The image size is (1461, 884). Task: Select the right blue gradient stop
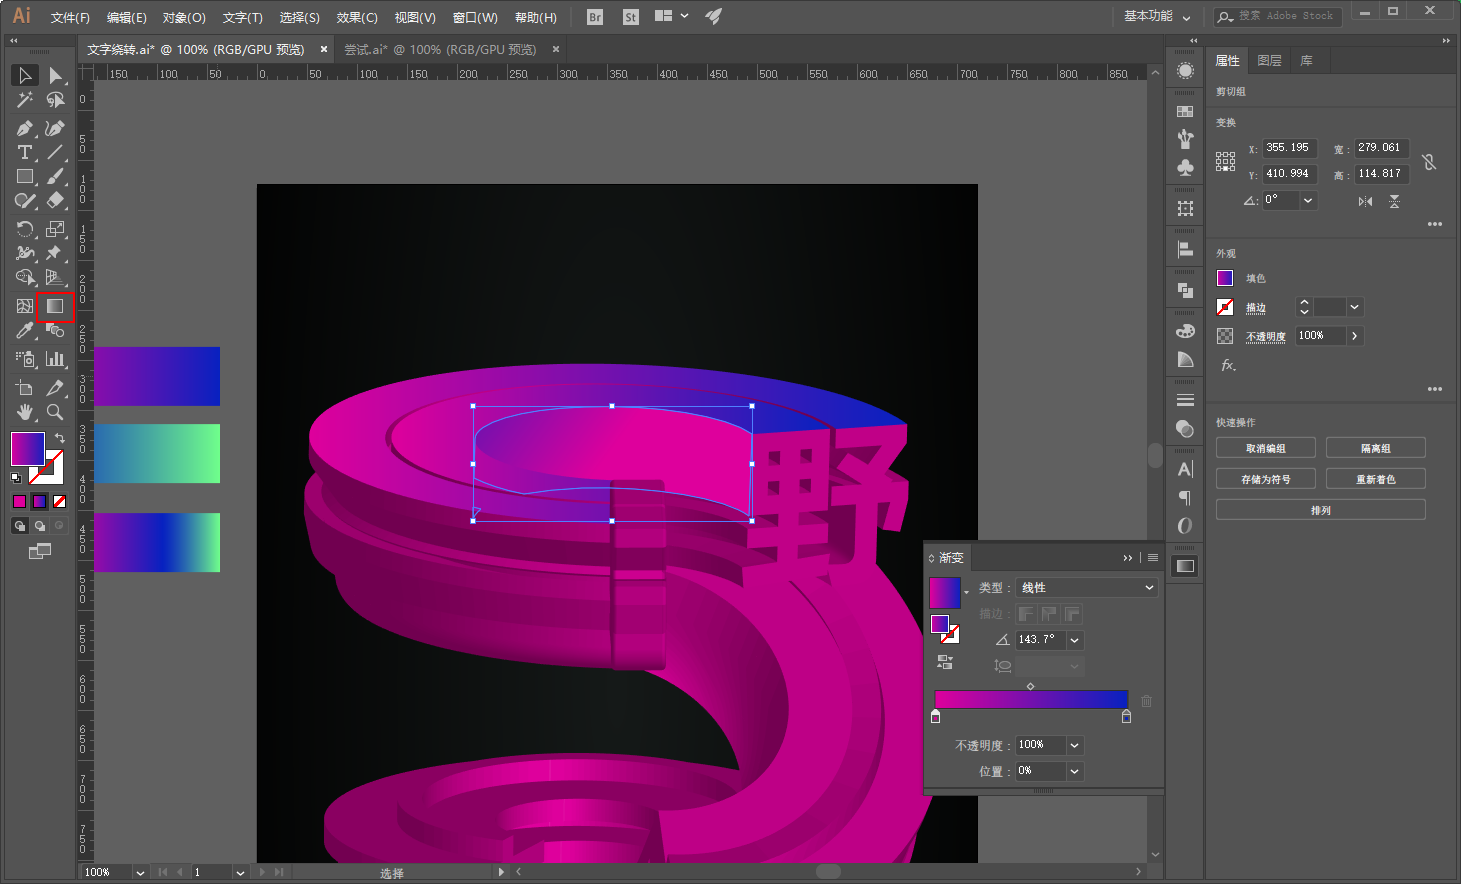pos(1126,717)
